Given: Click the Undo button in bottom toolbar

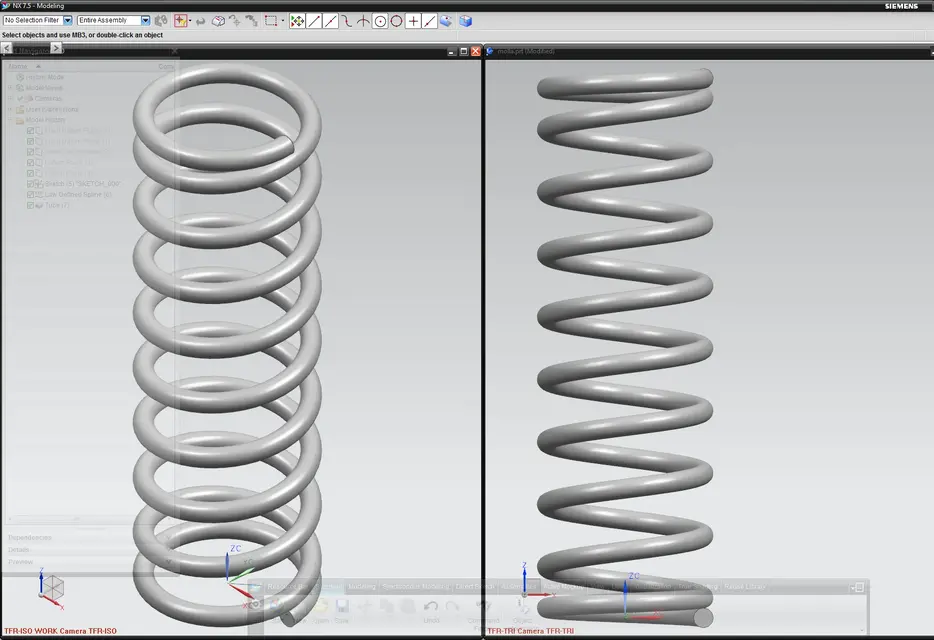Looking at the screenshot, I should [431, 611].
